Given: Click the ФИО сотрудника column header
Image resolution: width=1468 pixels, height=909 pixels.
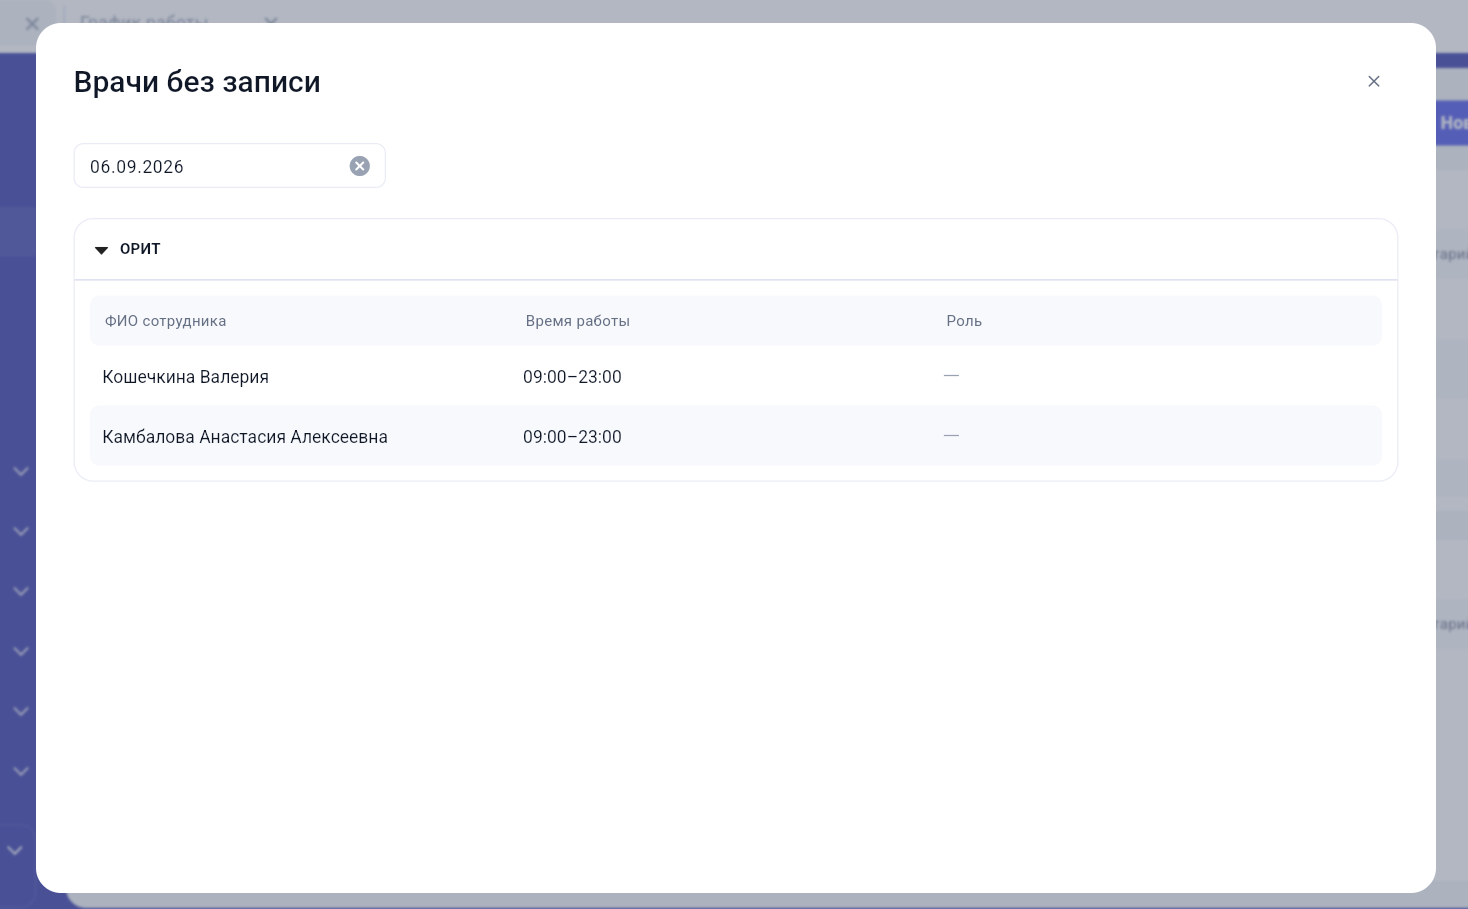Looking at the screenshot, I should pyautogui.click(x=166, y=321).
